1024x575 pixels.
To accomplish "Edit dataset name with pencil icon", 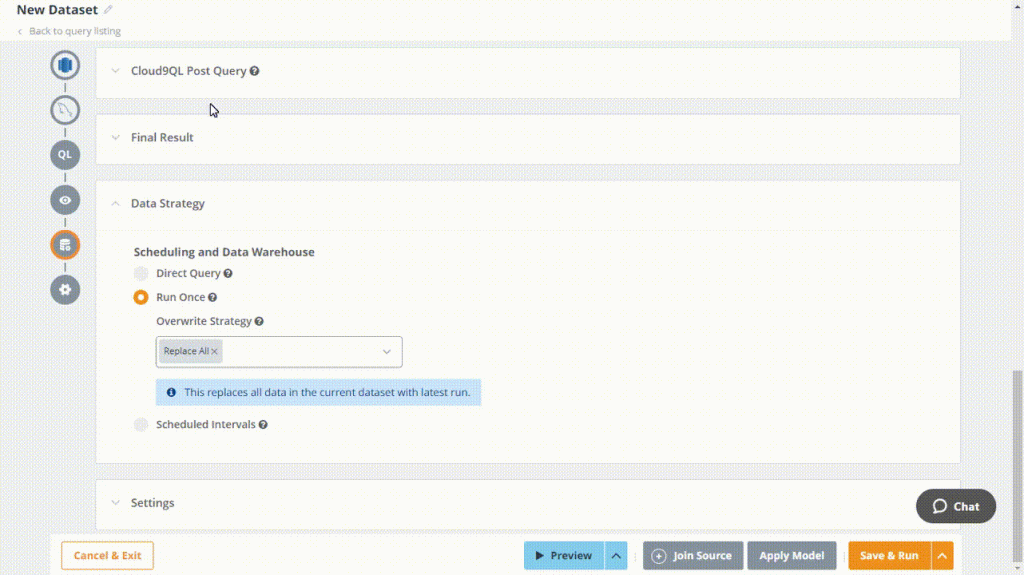I will pyautogui.click(x=108, y=9).
